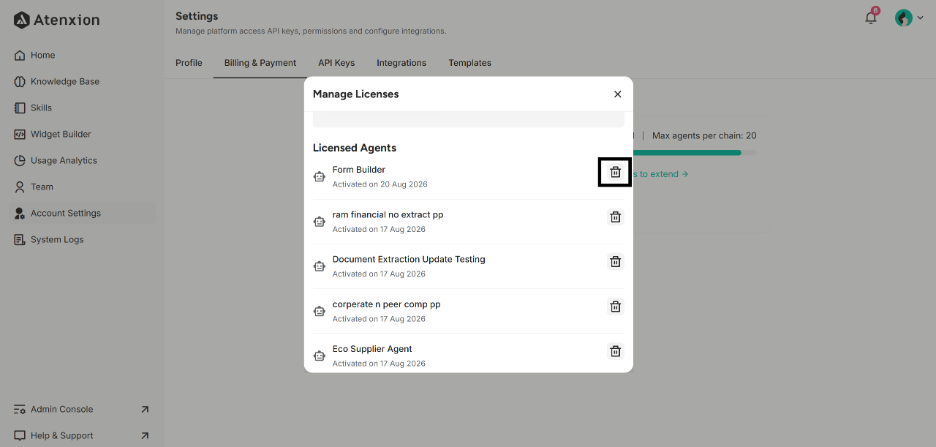The image size is (936, 447).
Task: Switch to the Profile tab
Action: (x=189, y=63)
